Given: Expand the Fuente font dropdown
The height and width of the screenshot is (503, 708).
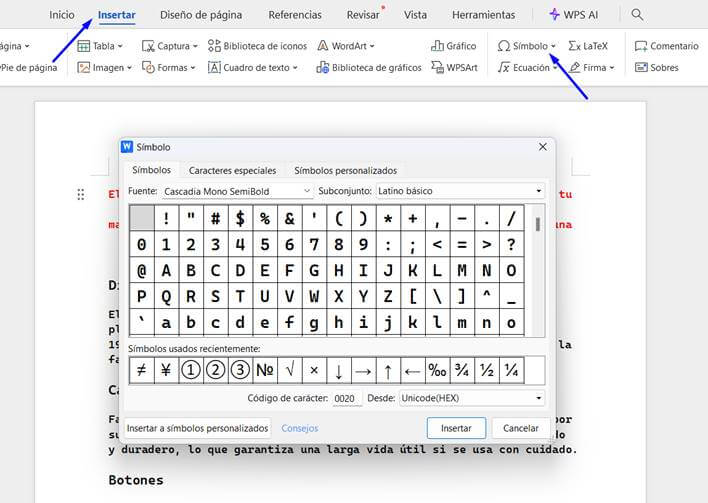Looking at the screenshot, I should click(306, 191).
